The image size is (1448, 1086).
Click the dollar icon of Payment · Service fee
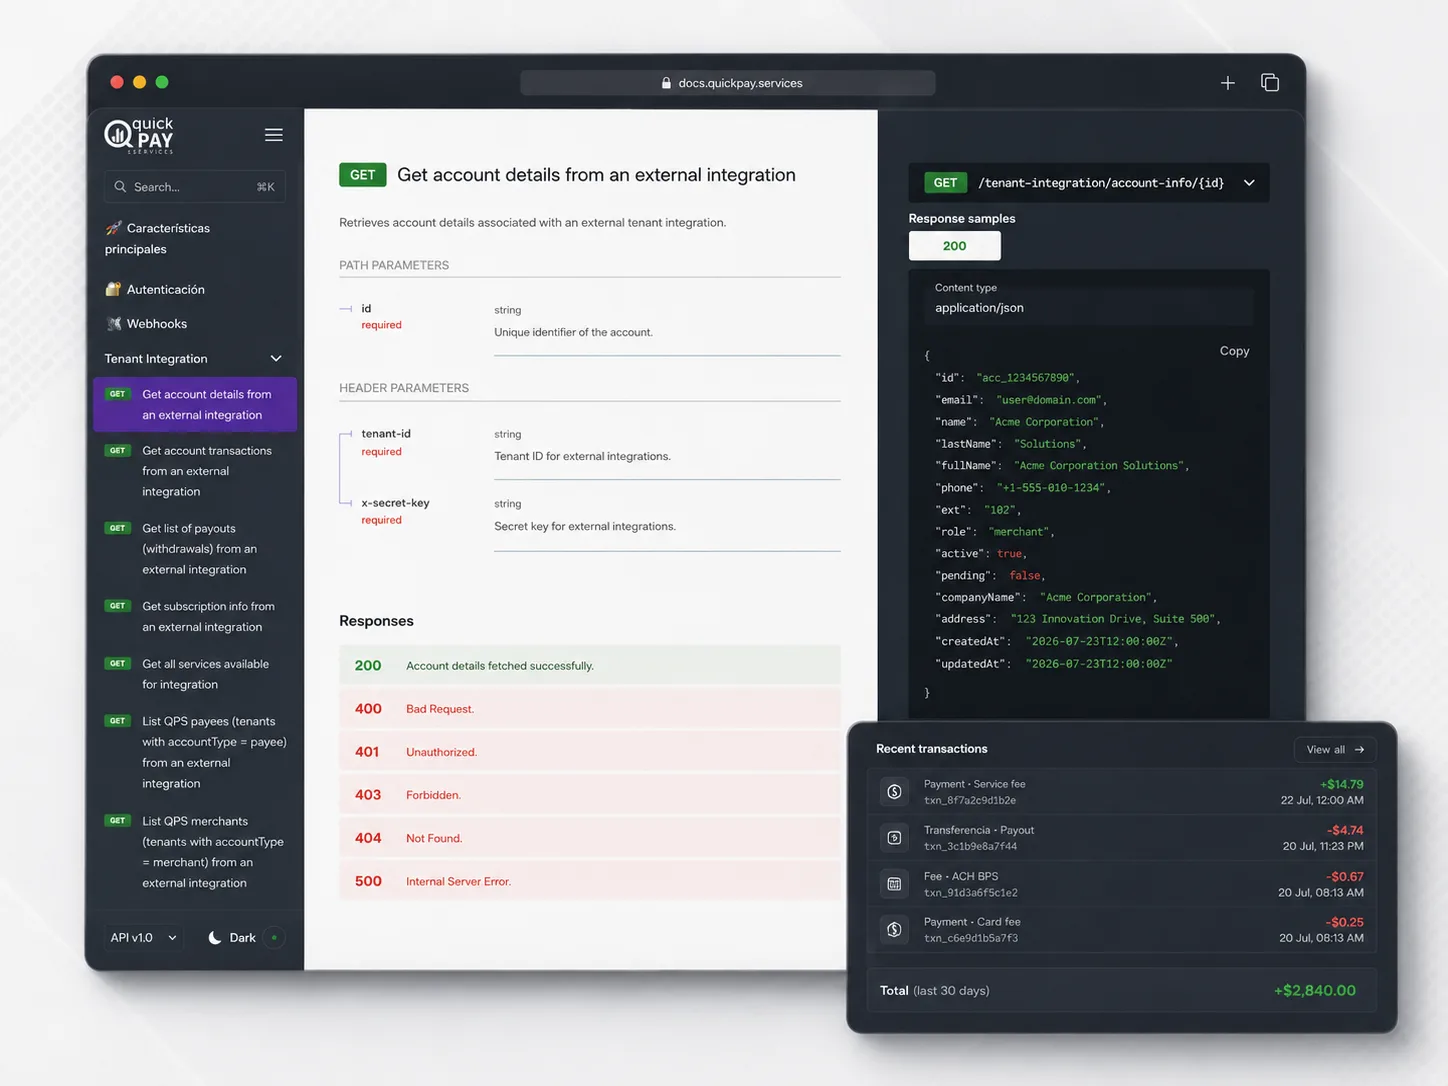894,792
